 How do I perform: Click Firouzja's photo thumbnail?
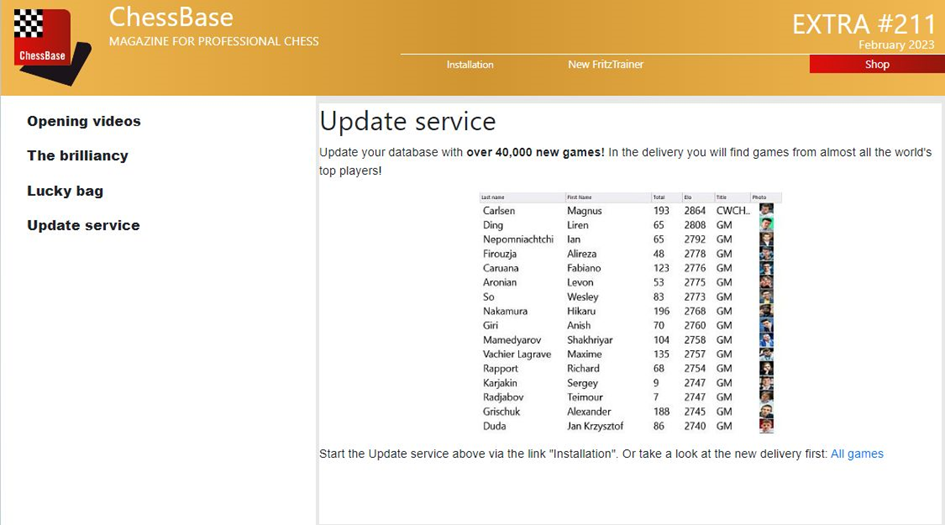tap(766, 254)
